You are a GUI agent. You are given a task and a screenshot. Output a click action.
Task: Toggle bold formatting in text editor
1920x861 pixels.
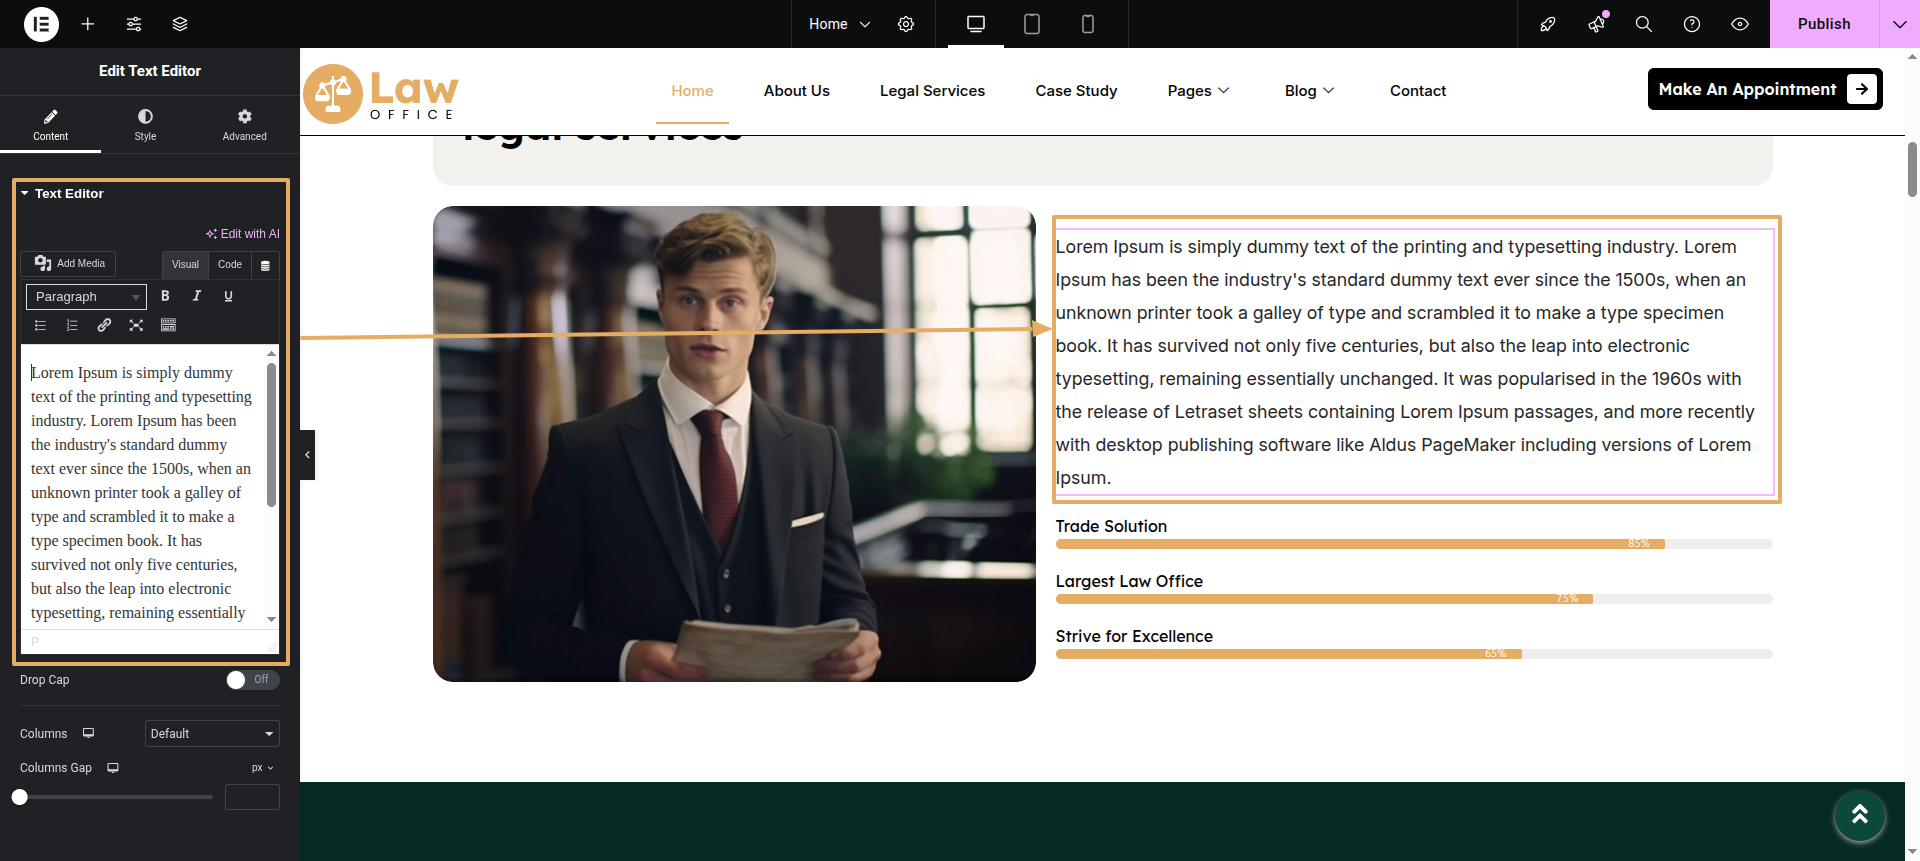(x=165, y=296)
